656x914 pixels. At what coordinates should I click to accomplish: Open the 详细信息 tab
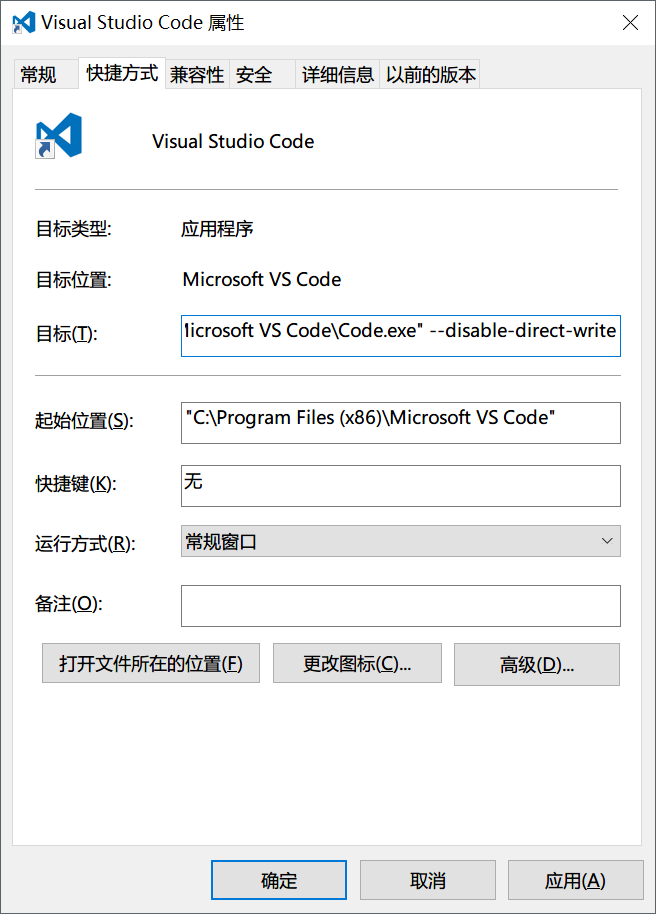338,75
